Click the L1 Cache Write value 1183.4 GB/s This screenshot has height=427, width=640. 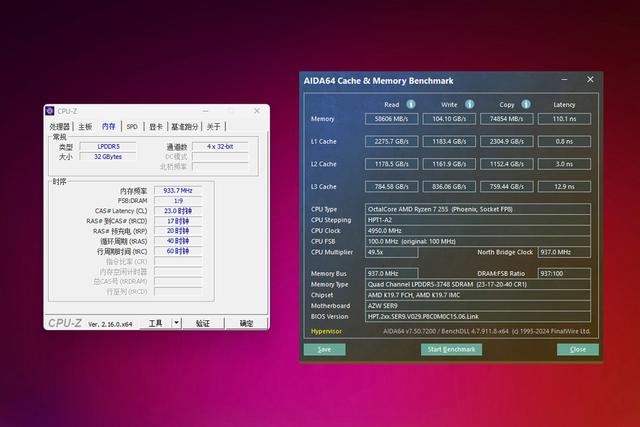(x=449, y=141)
